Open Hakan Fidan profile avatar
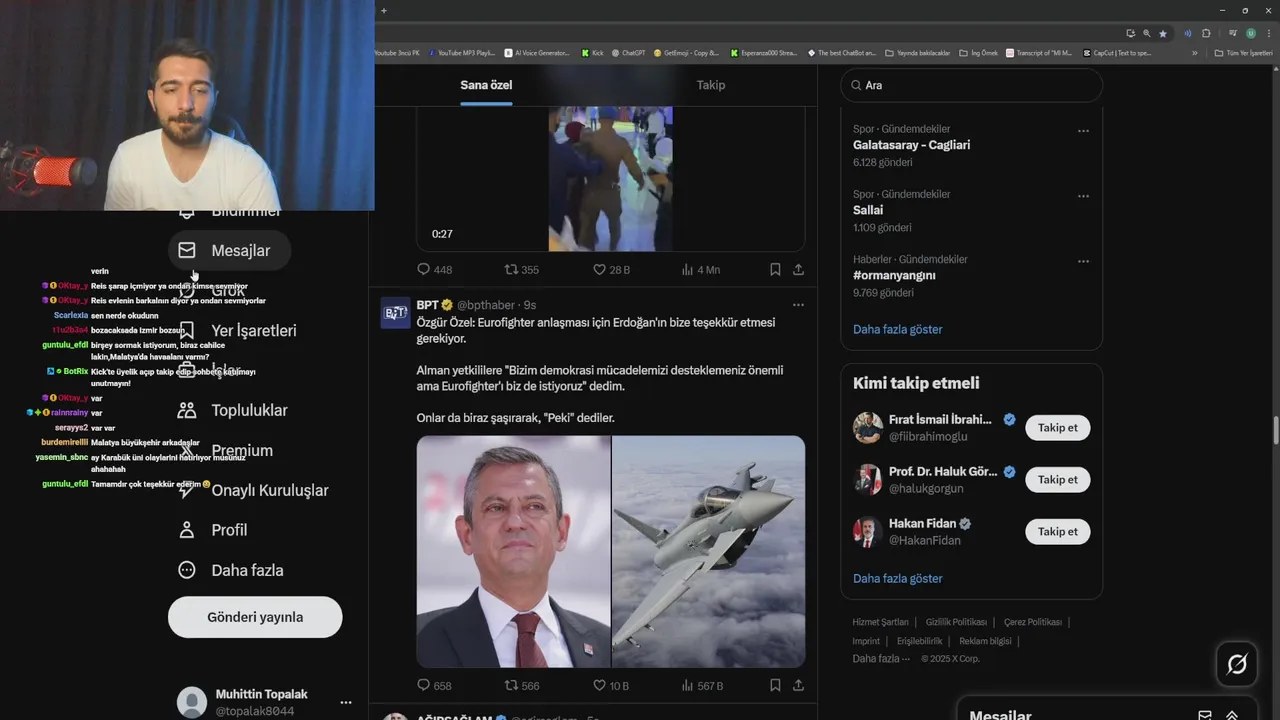The width and height of the screenshot is (1280, 720). [868, 531]
